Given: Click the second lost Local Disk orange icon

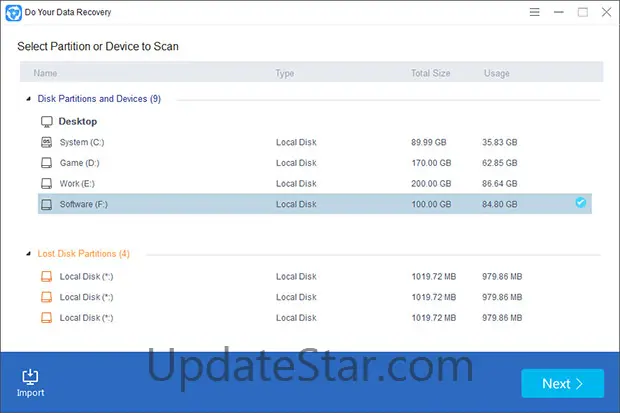Looking at the screenshot, I should pos(47,297).
